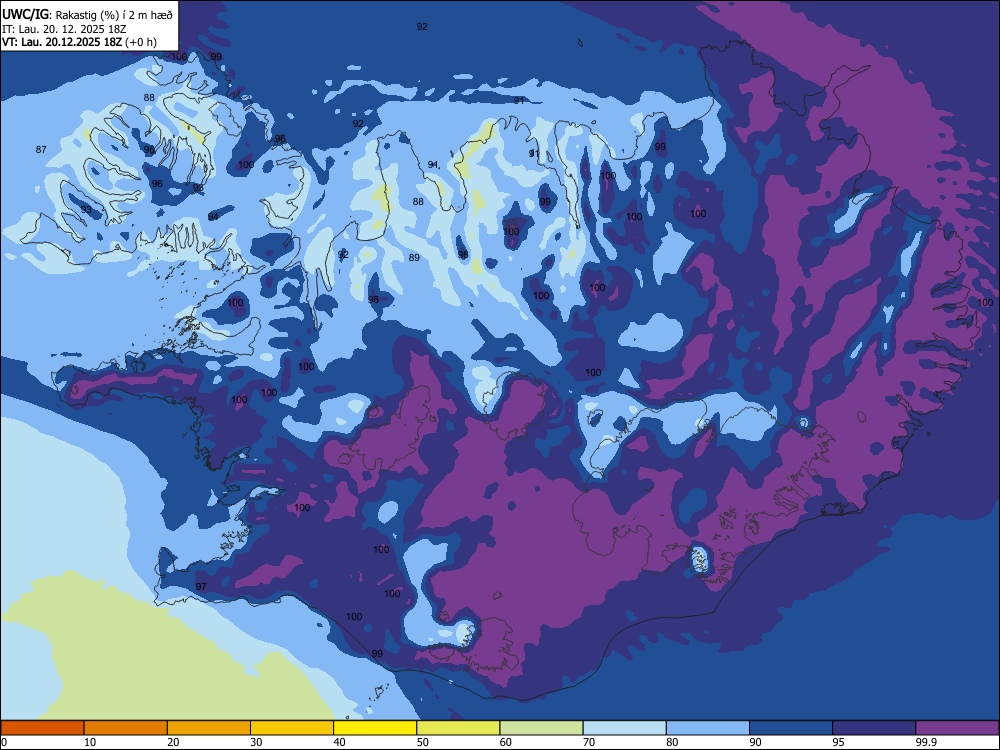The width and height of the screenshot is (1000, 750).
Task: Choose the 90–95 dark blue legend swatch
Action: coord(791,728)
